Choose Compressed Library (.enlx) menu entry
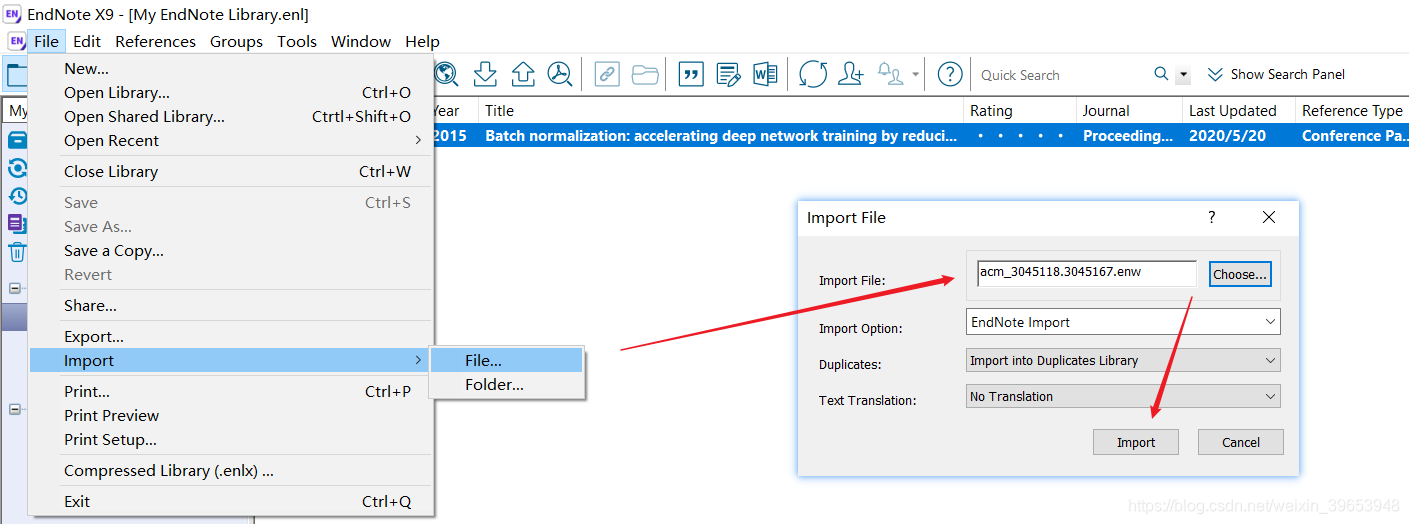Viewport: 1409px width, 524px height. pos(232,470)
